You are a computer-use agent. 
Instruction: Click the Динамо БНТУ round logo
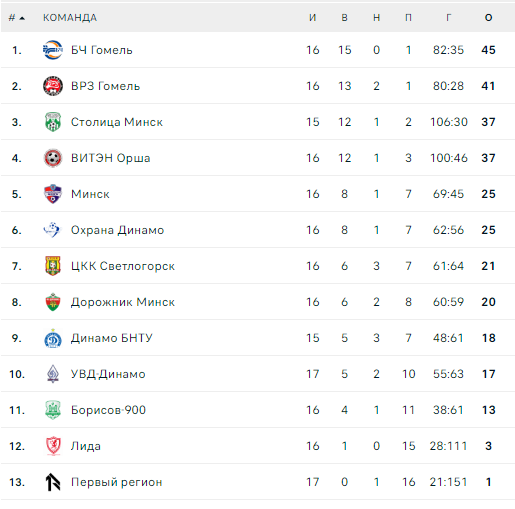pyautogui.click(x=53, y=338)
